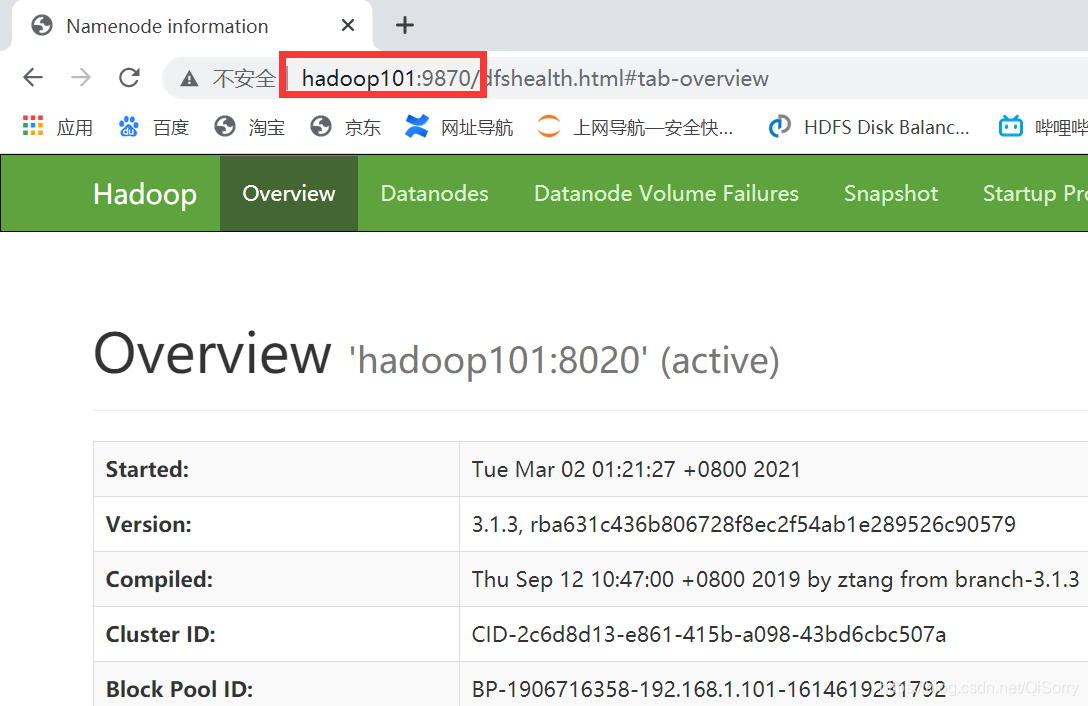The image size is (1088, 706).
Task: Click the Overview page heading
Action: (x=212, y=353)
